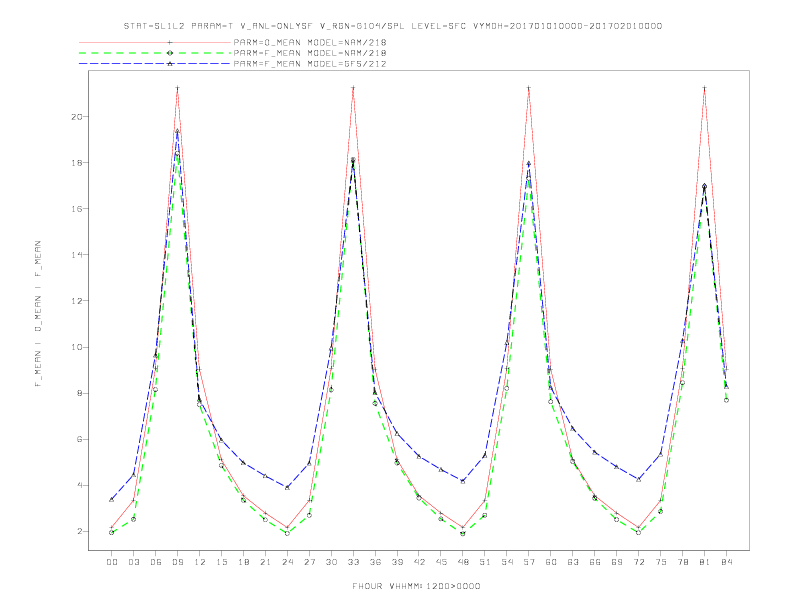Click x-axis tick label 63
Image resolution: width=792 pixels, height=612 pixels.
(573, 562)
